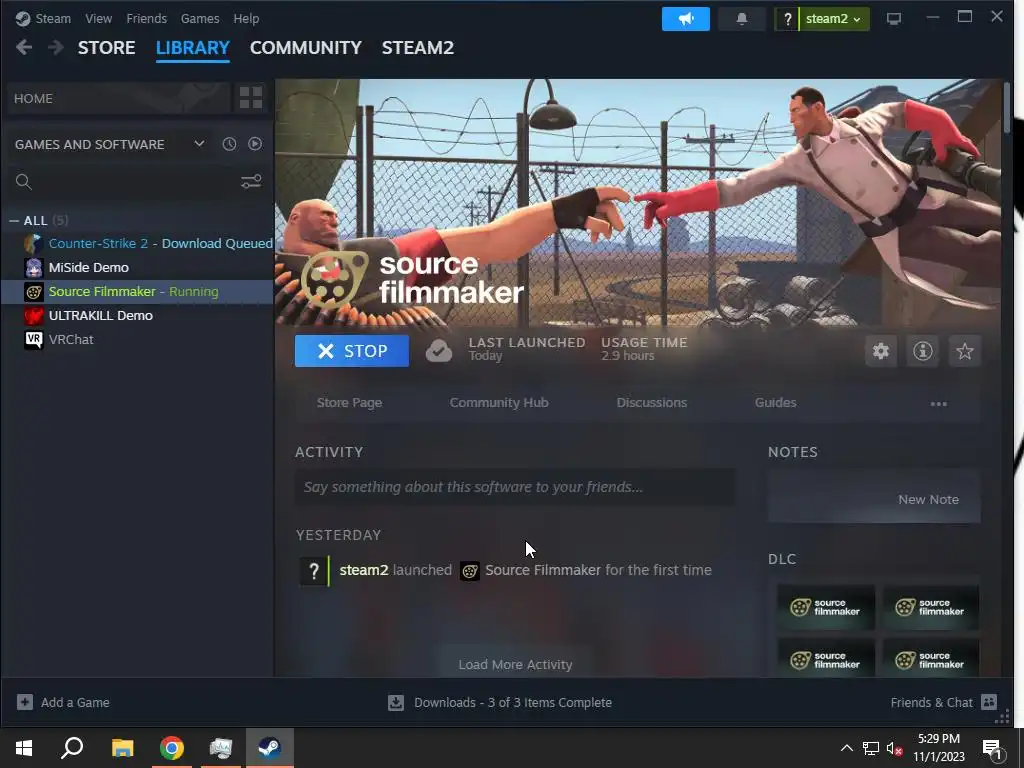The width and height of the screenshot is (1024, 768).
Task: Show hidden system tray icons chevron
Action: point(846,748)
